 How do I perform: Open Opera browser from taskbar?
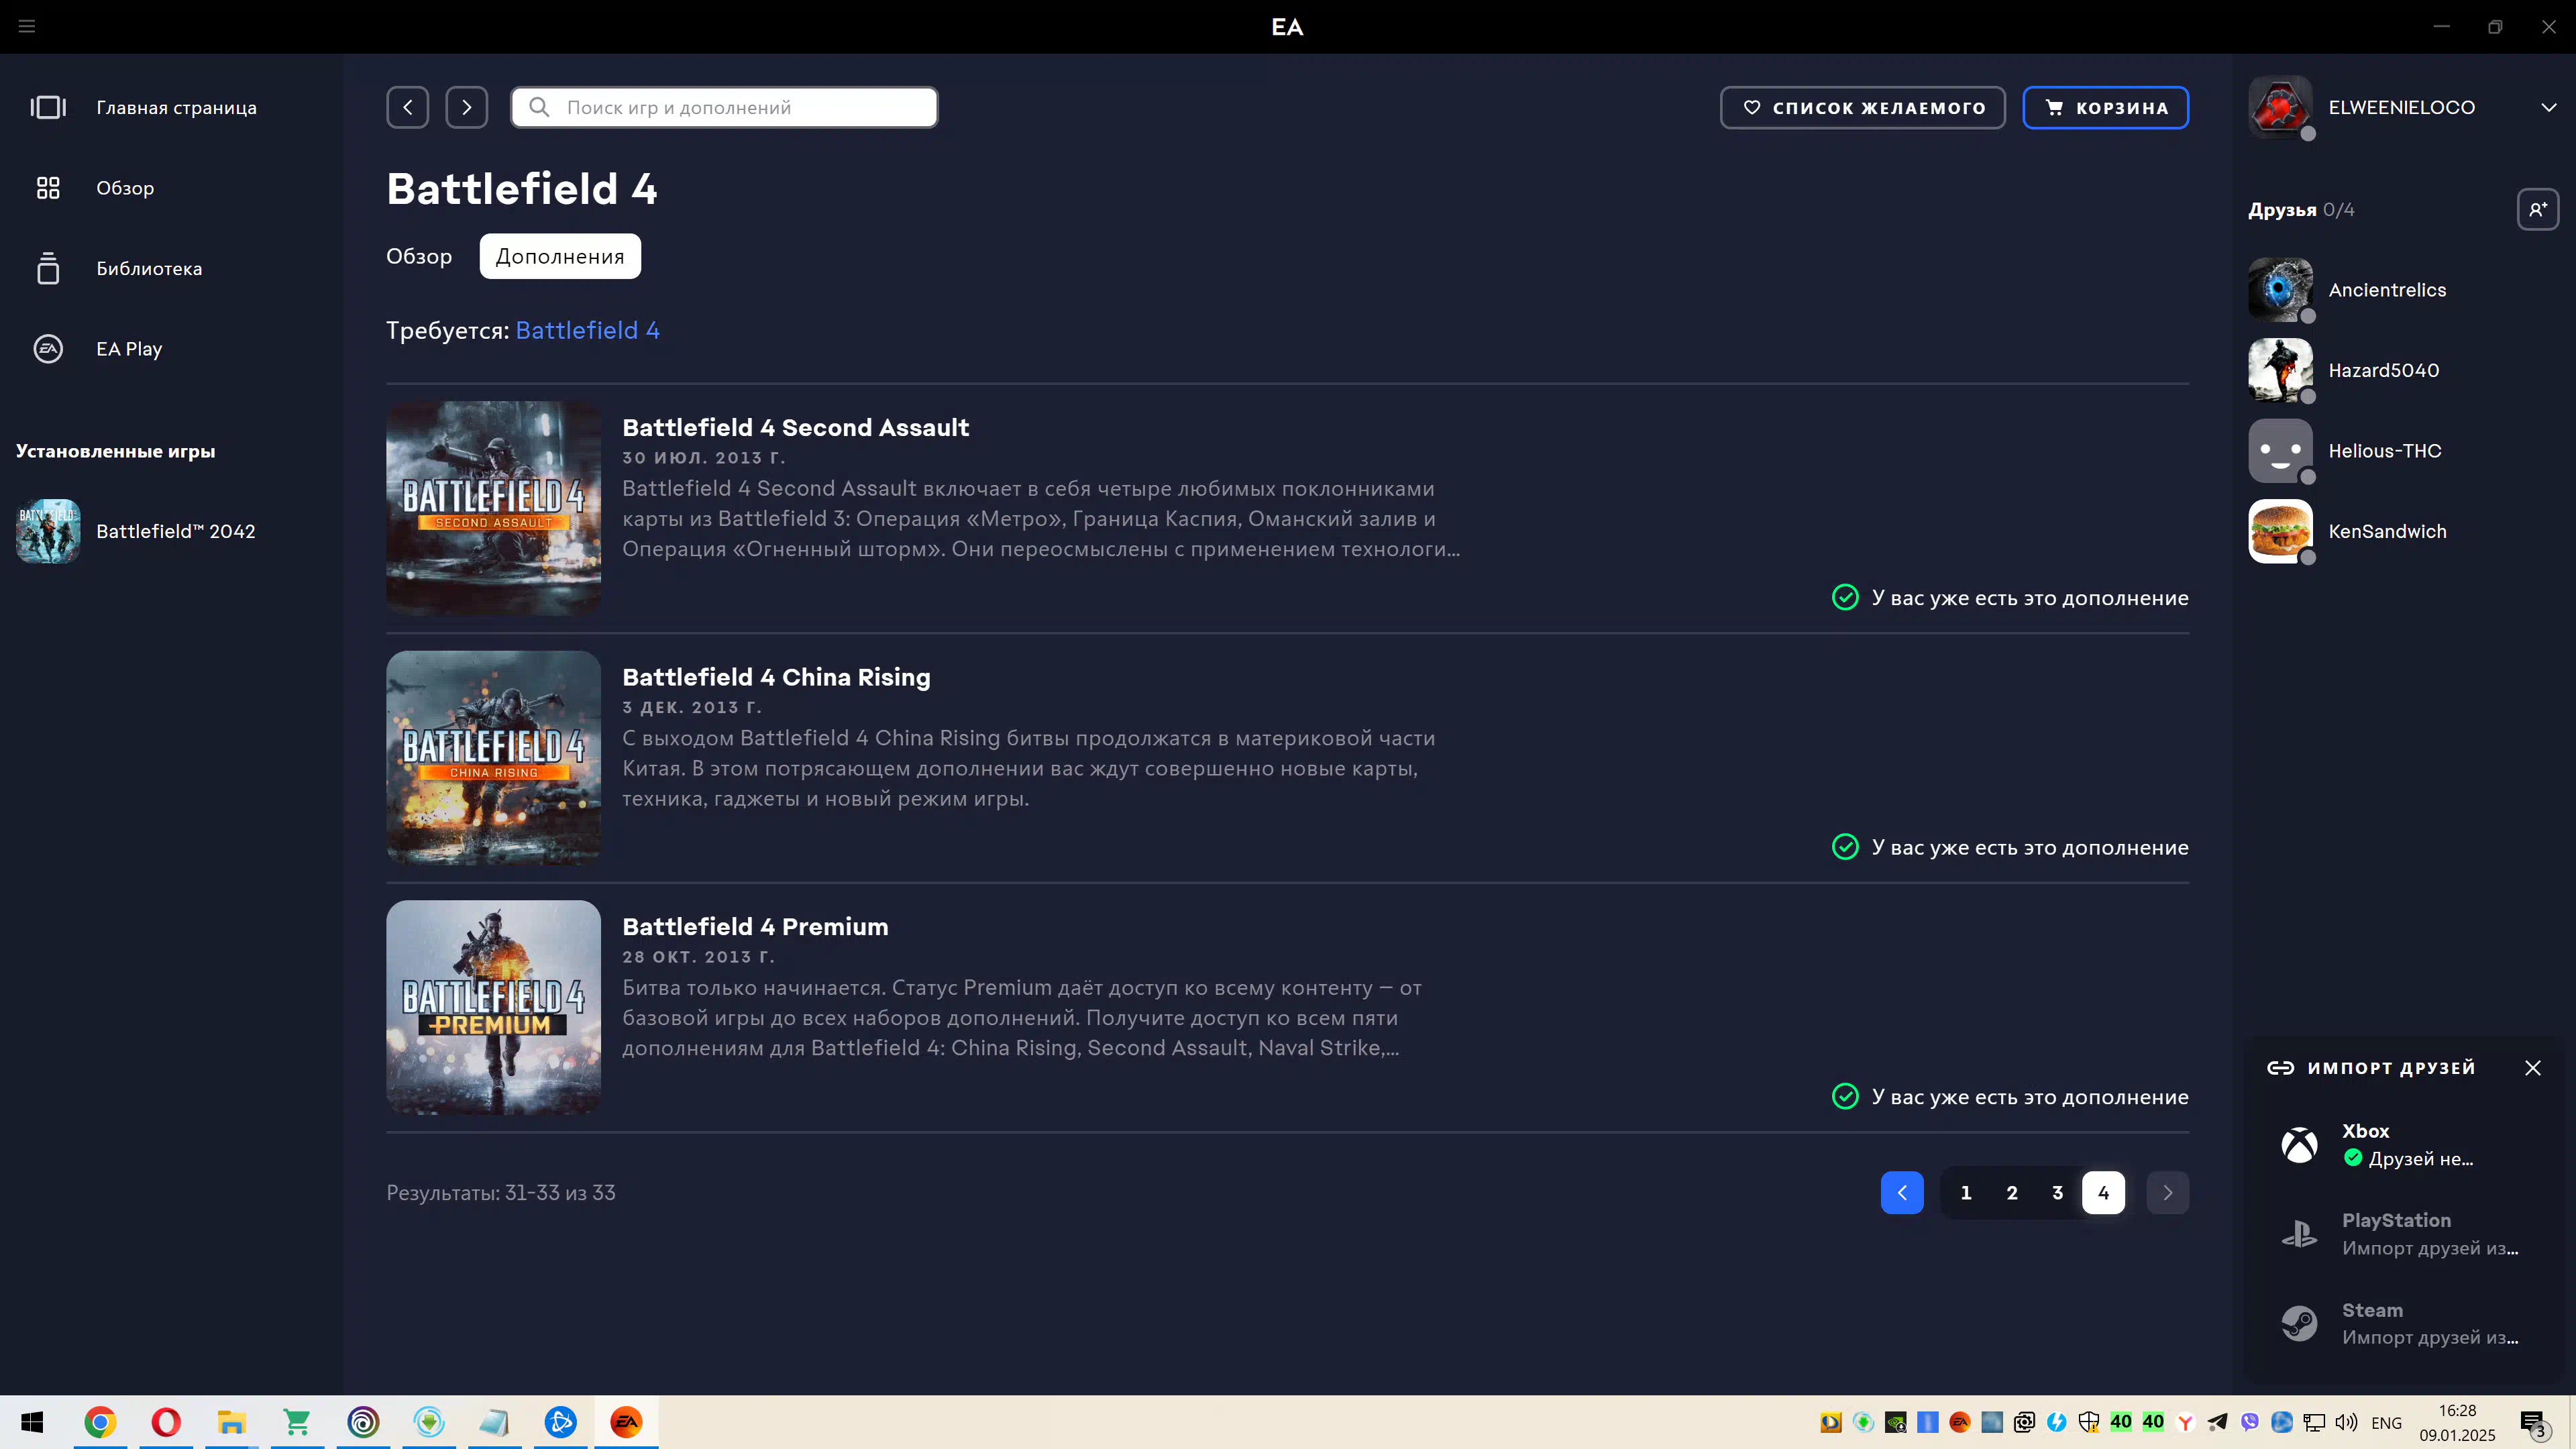pos(166,1422)
